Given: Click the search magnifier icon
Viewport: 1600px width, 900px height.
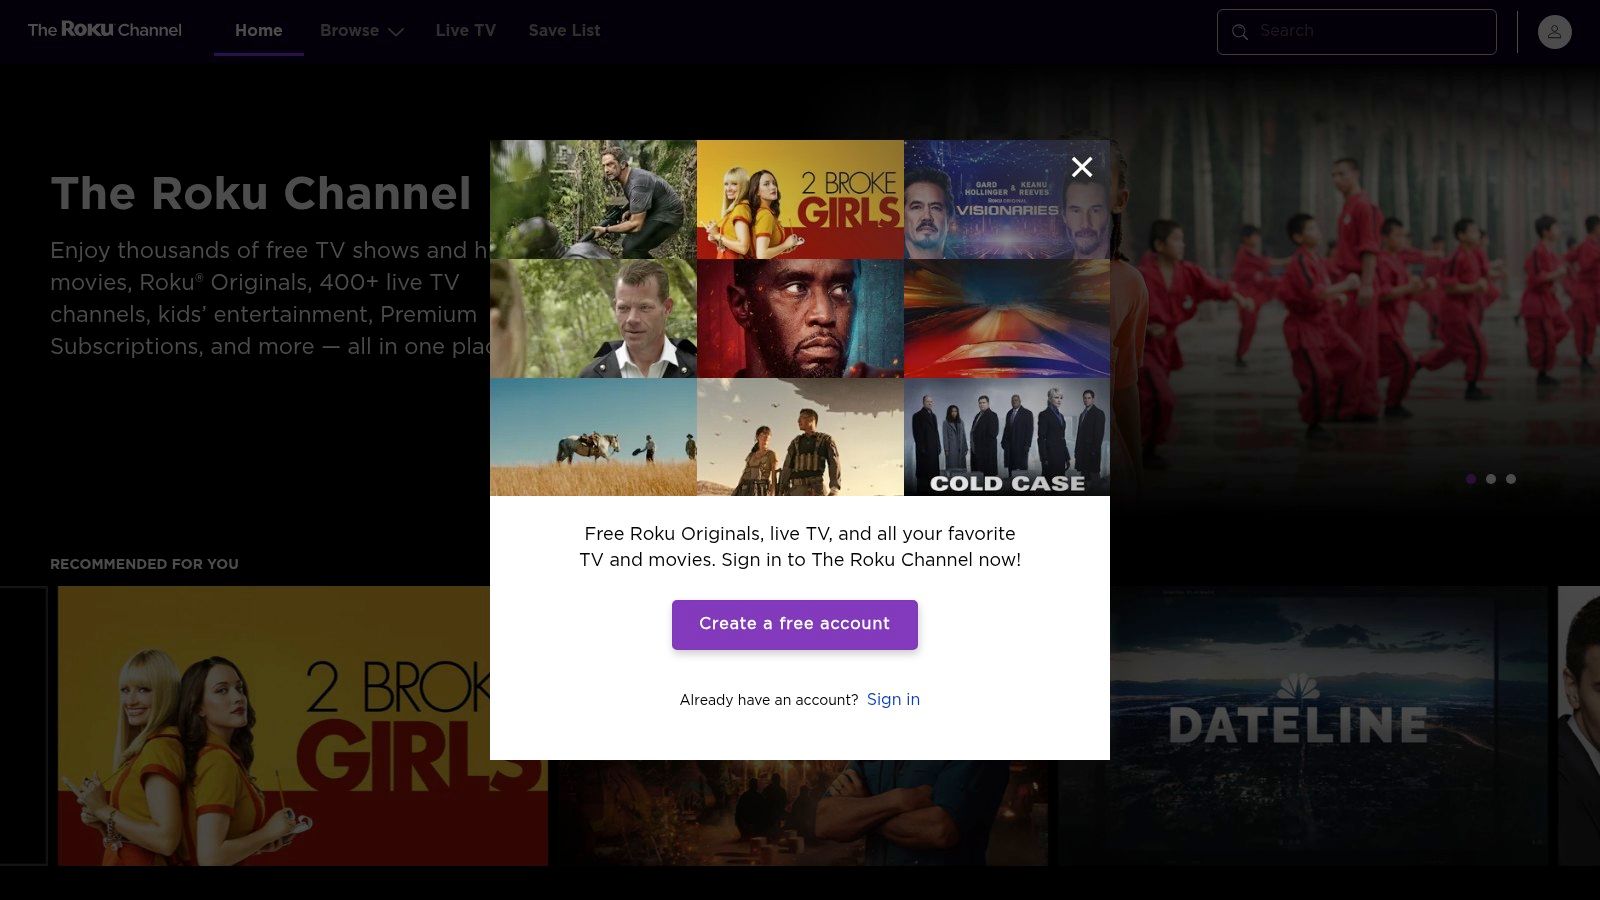Looking at the screenshot, I should click(x=1240, y=32).
